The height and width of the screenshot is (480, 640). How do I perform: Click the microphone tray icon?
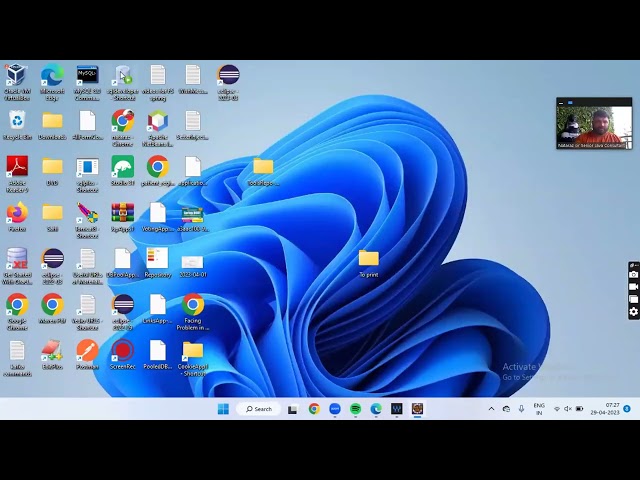pos(521,409)
